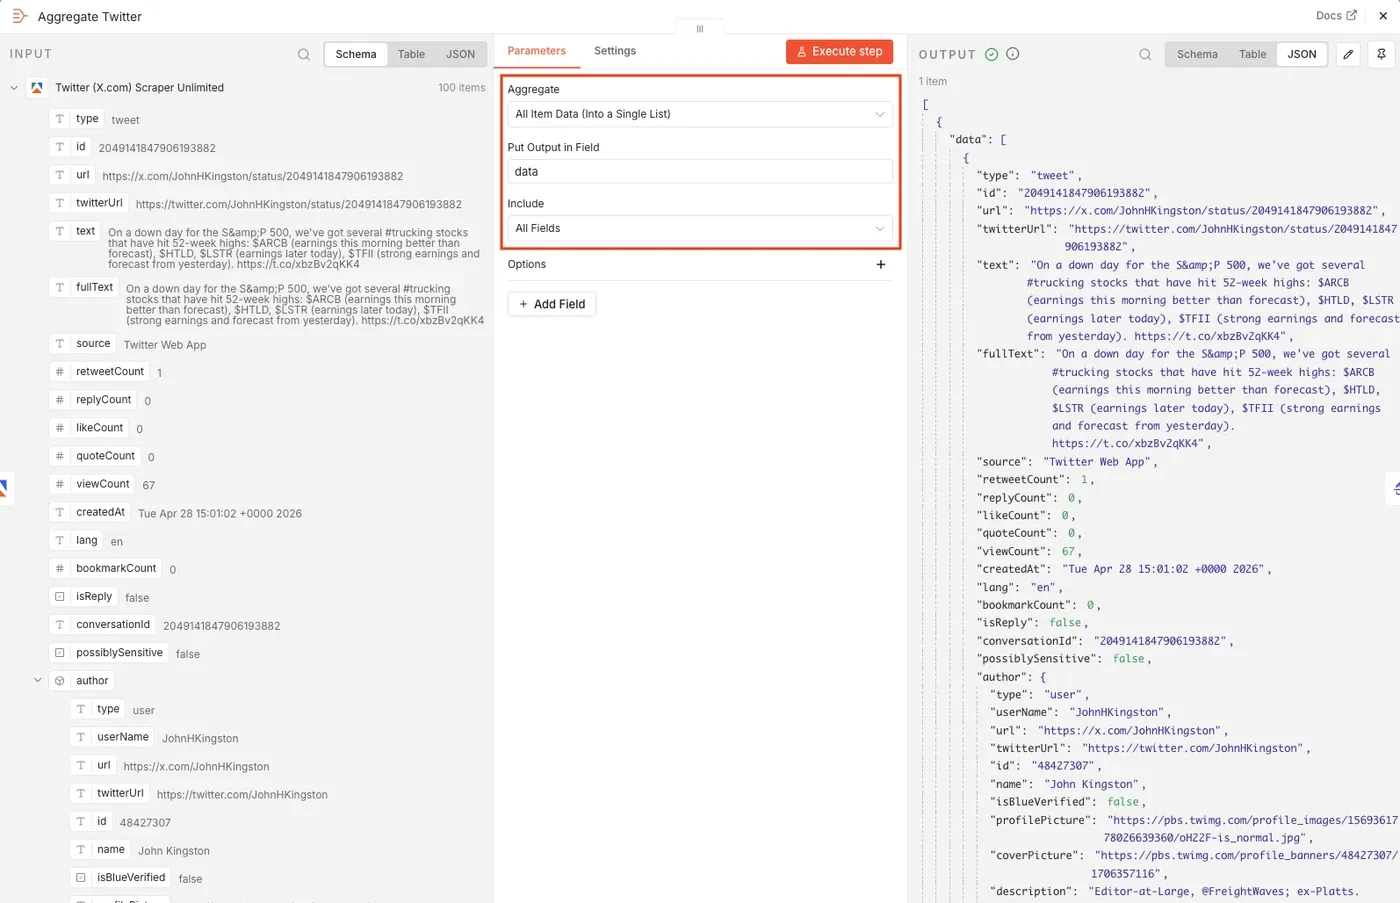The image size is (1400, 903).
Task: Open the Docs external link
Action: [1336, 16]
